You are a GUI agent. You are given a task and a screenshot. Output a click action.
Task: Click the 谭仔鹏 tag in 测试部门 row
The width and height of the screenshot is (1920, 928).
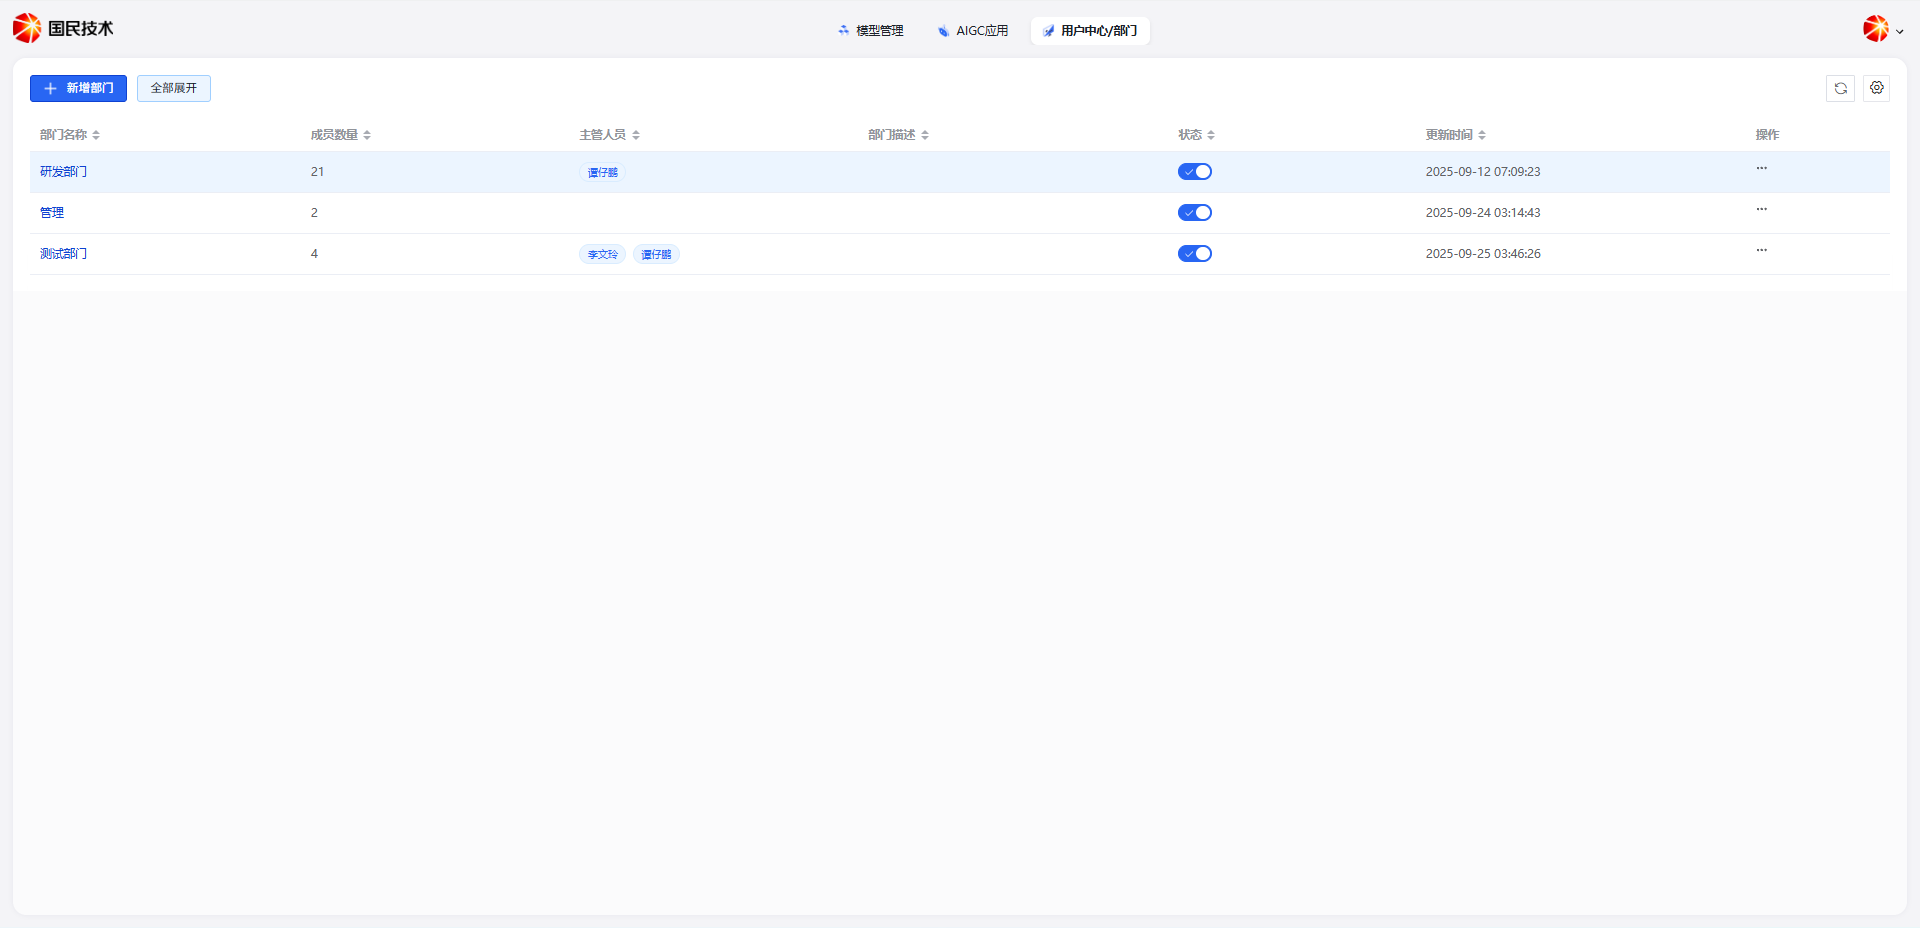(656, 255)
